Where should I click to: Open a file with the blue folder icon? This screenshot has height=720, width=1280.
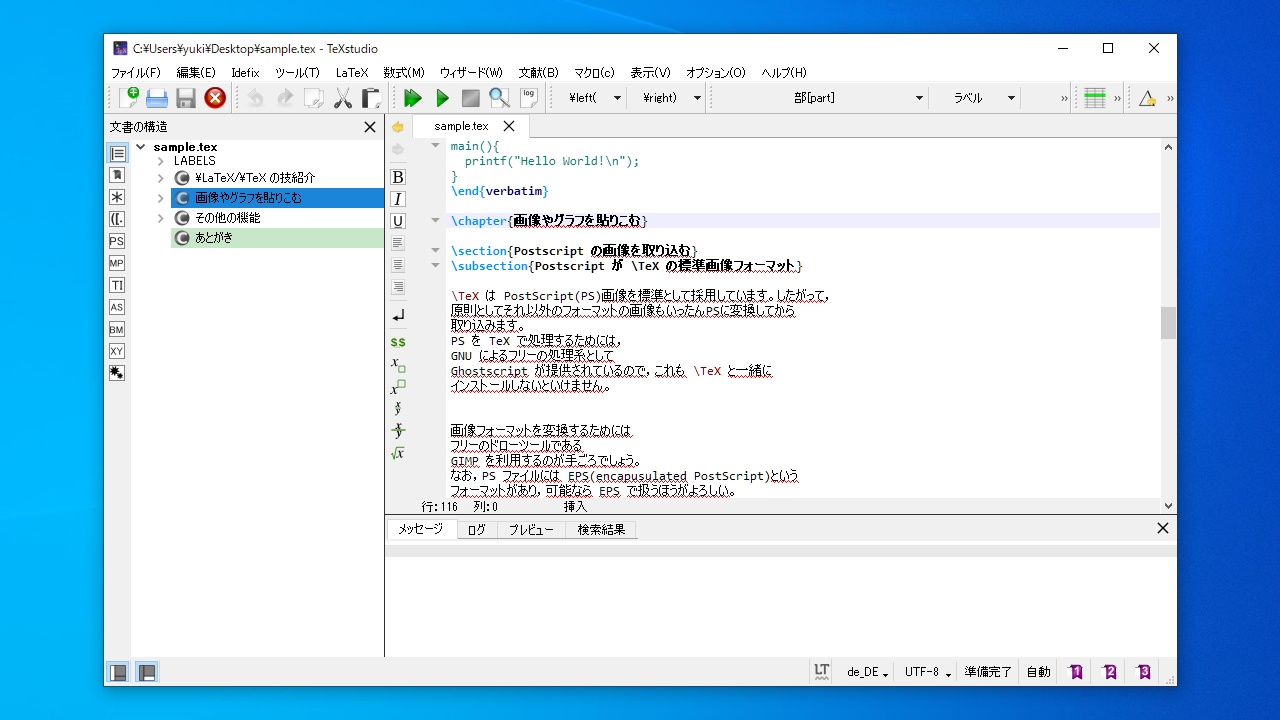tap(157, 98)
